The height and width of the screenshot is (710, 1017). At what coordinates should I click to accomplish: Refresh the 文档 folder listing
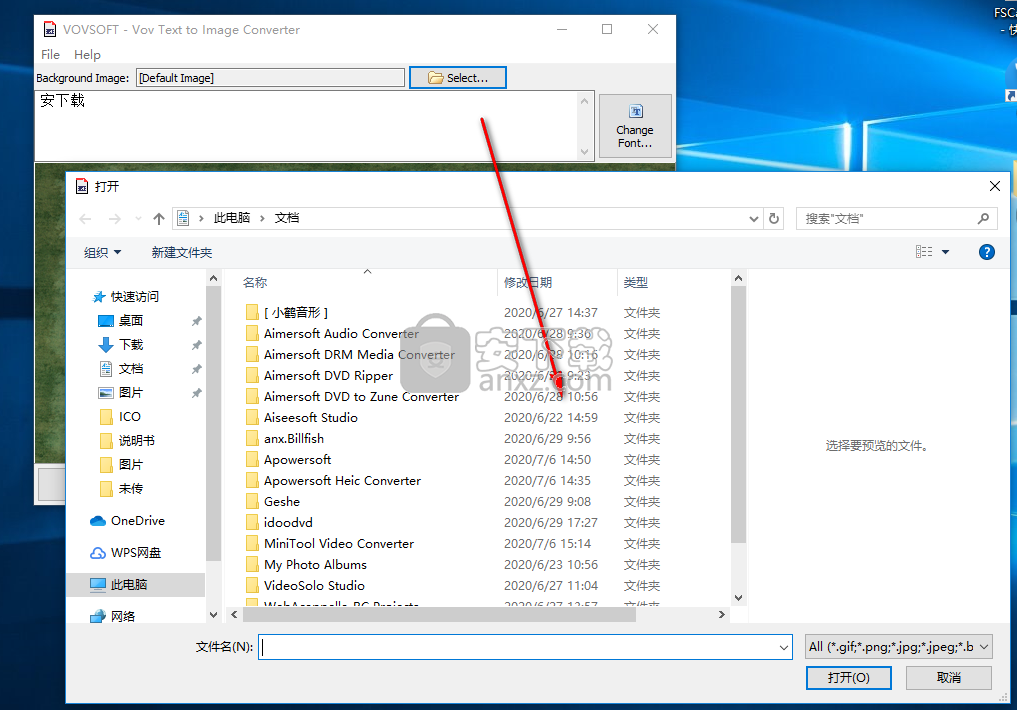774,219
